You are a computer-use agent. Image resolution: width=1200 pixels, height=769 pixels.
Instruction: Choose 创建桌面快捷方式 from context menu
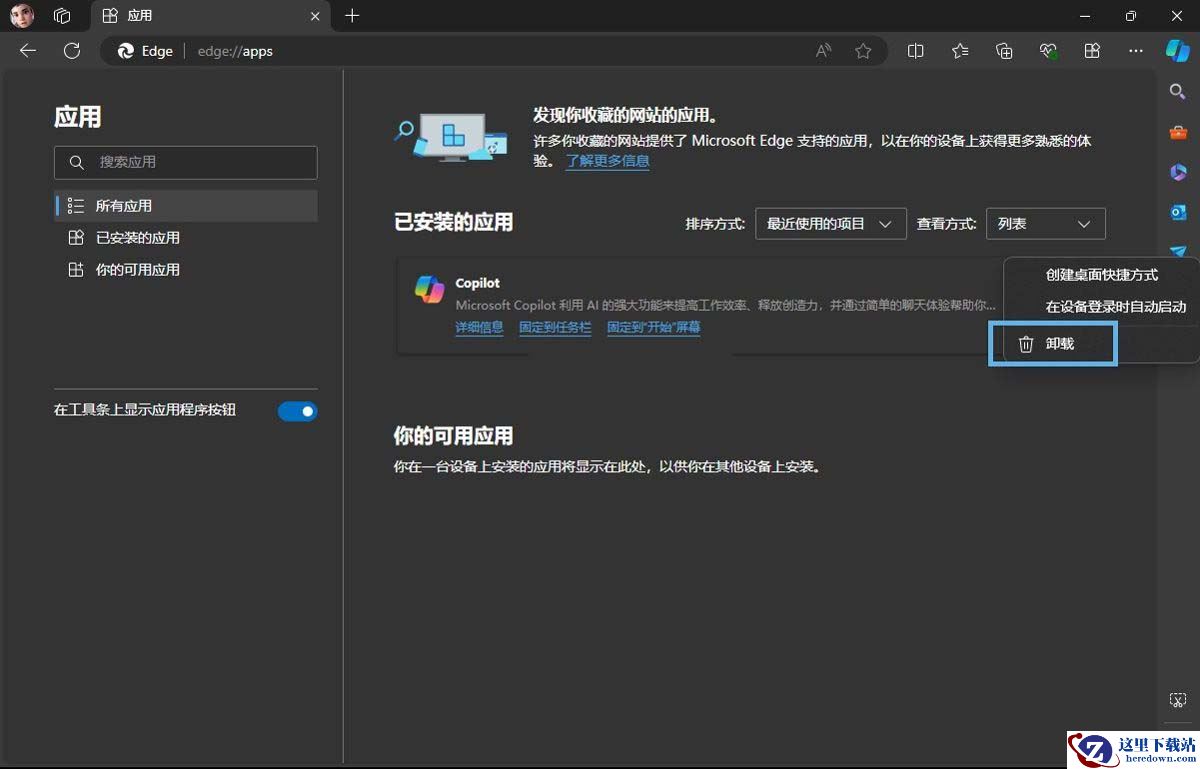point(1102,275)
